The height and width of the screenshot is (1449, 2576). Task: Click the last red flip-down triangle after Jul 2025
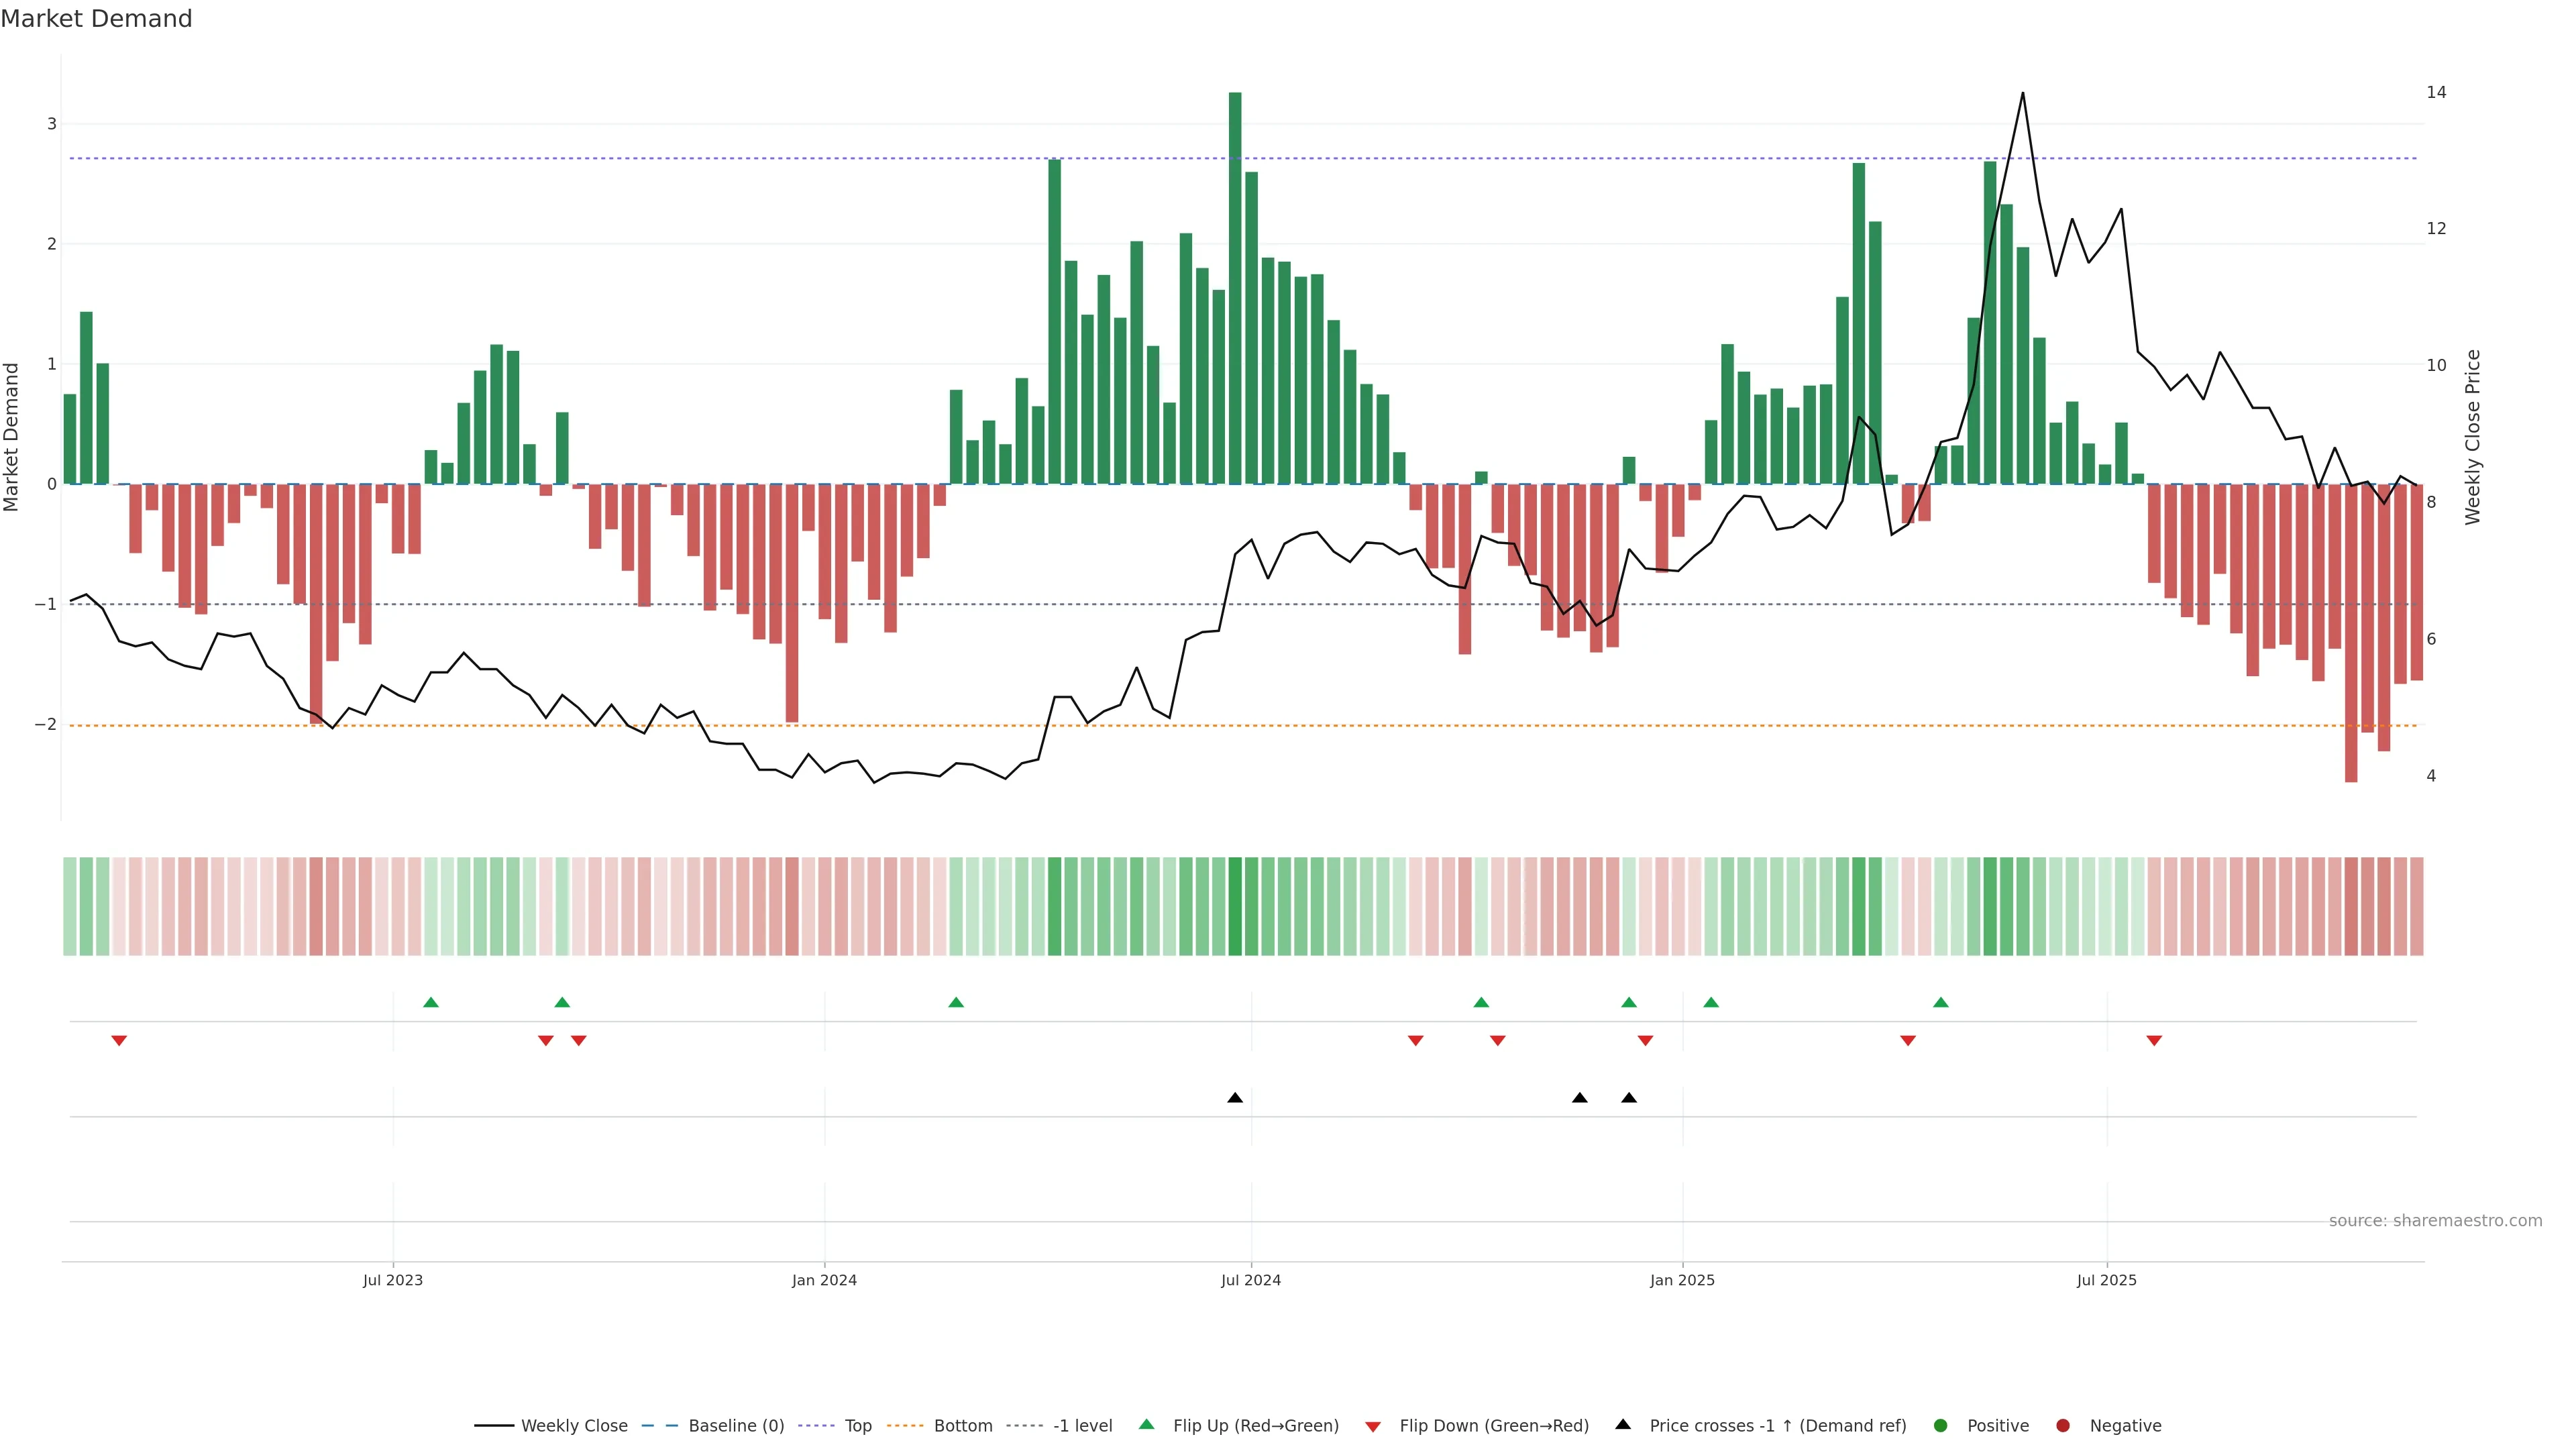point(2154,1041)
